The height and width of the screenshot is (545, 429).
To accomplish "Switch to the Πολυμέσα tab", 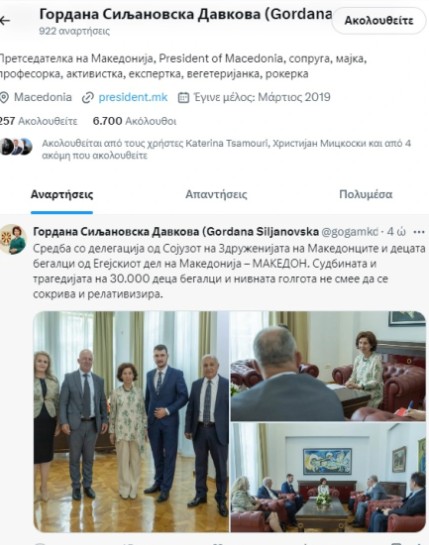I will [x=366, y=194].
